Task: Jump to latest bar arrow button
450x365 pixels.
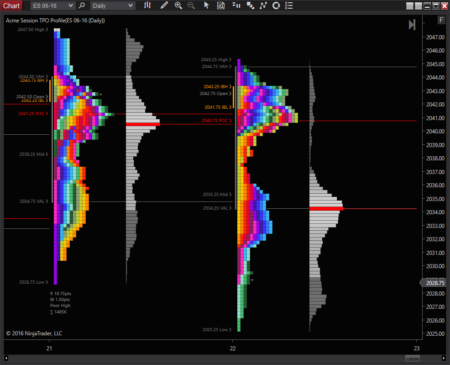Action: click(412, 25)
